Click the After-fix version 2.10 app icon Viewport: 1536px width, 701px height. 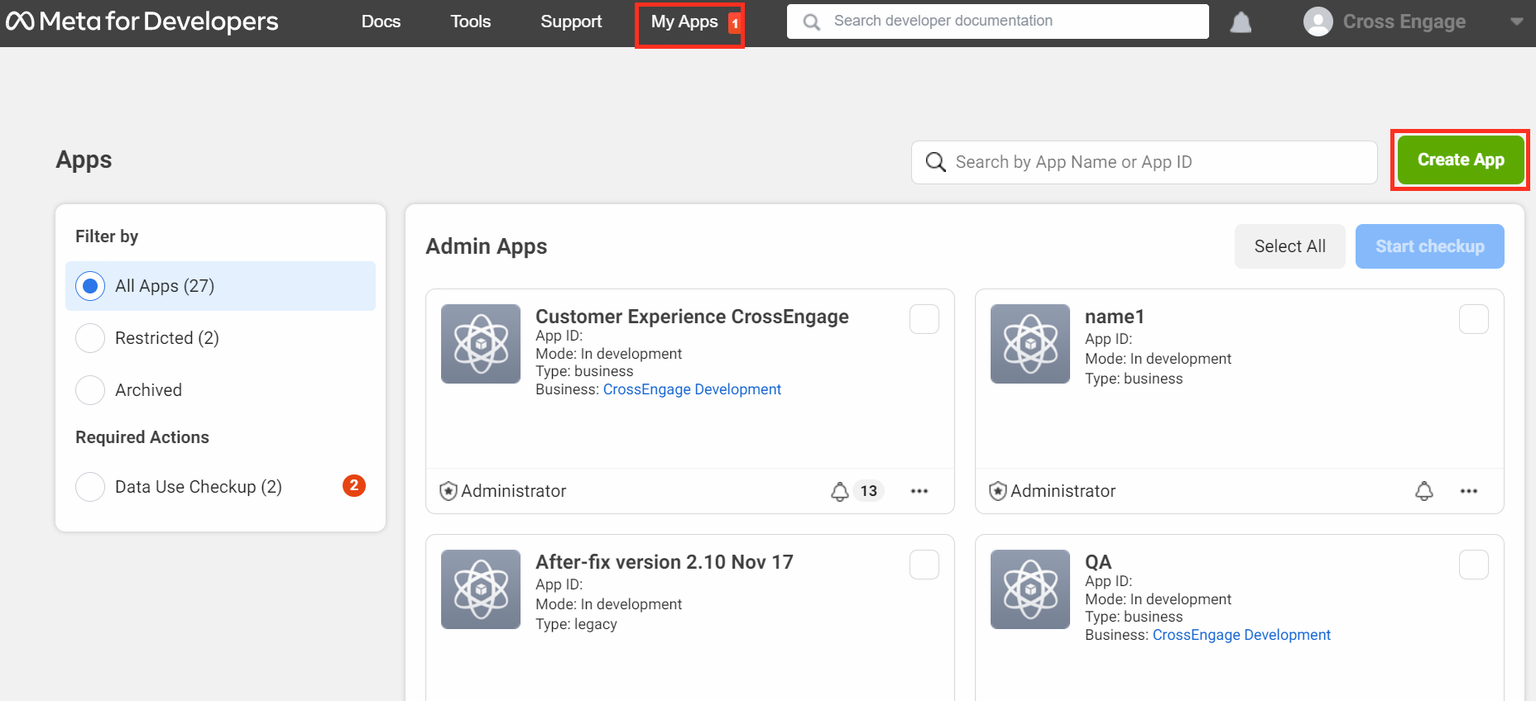pyautogui.click(x=481, y=589)
